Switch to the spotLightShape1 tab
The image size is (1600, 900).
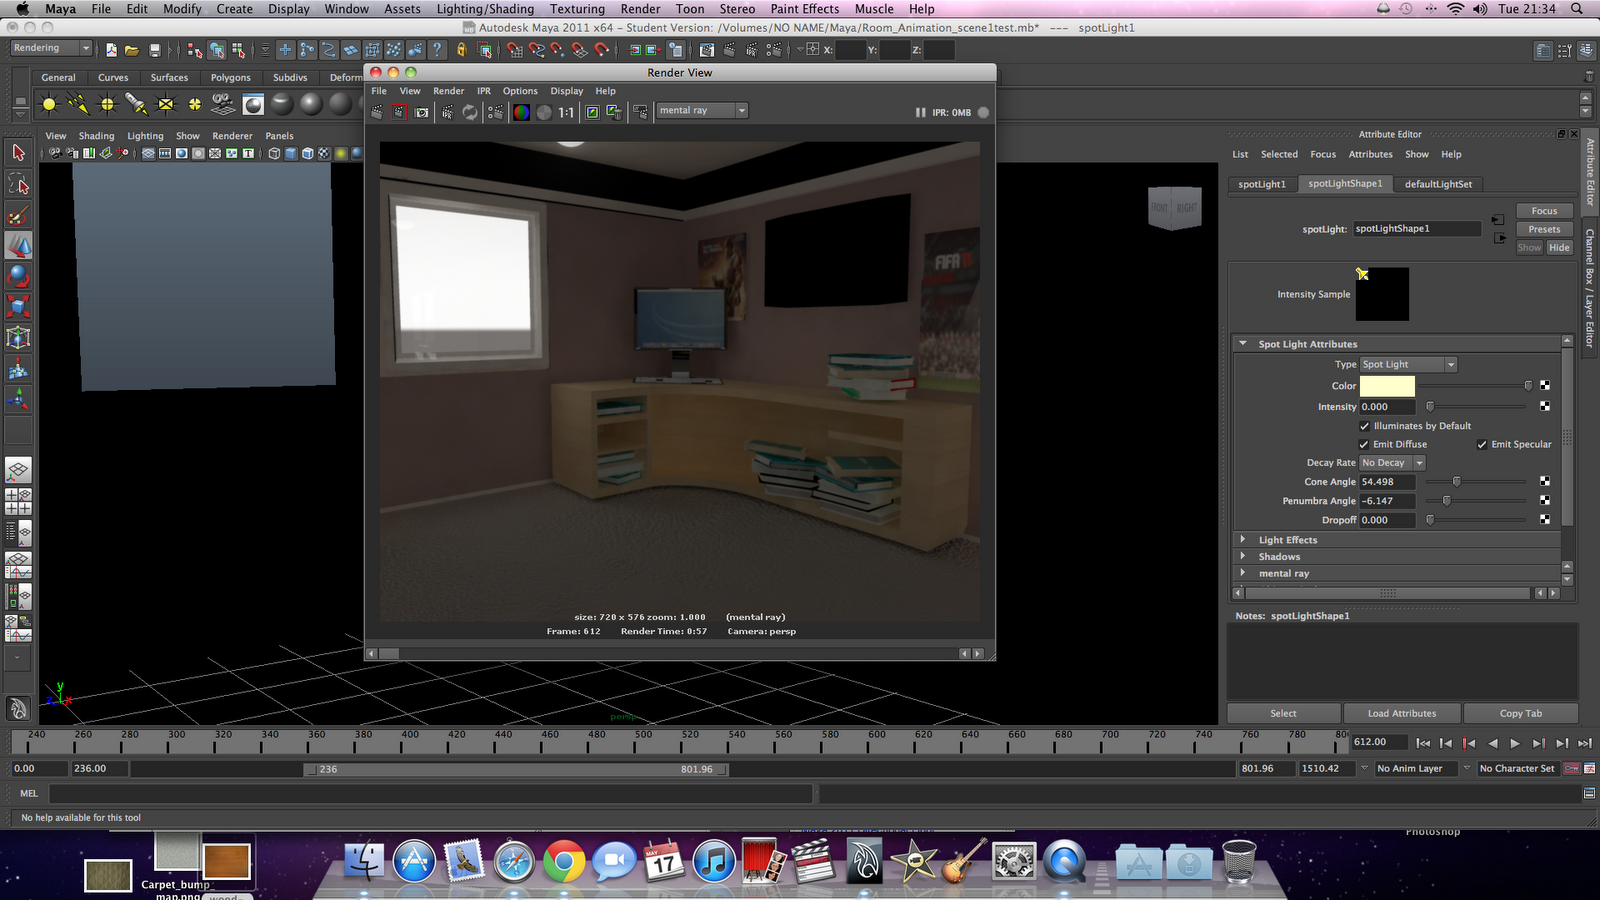pyautogui.click(x=1345, y=184)
